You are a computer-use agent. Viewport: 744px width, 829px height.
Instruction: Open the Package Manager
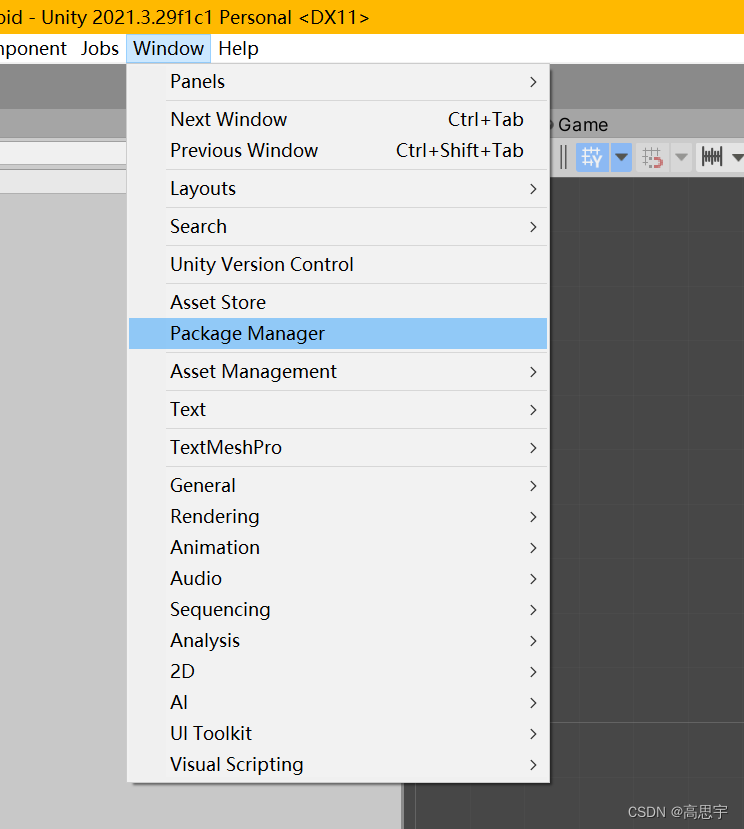[338, 334]
